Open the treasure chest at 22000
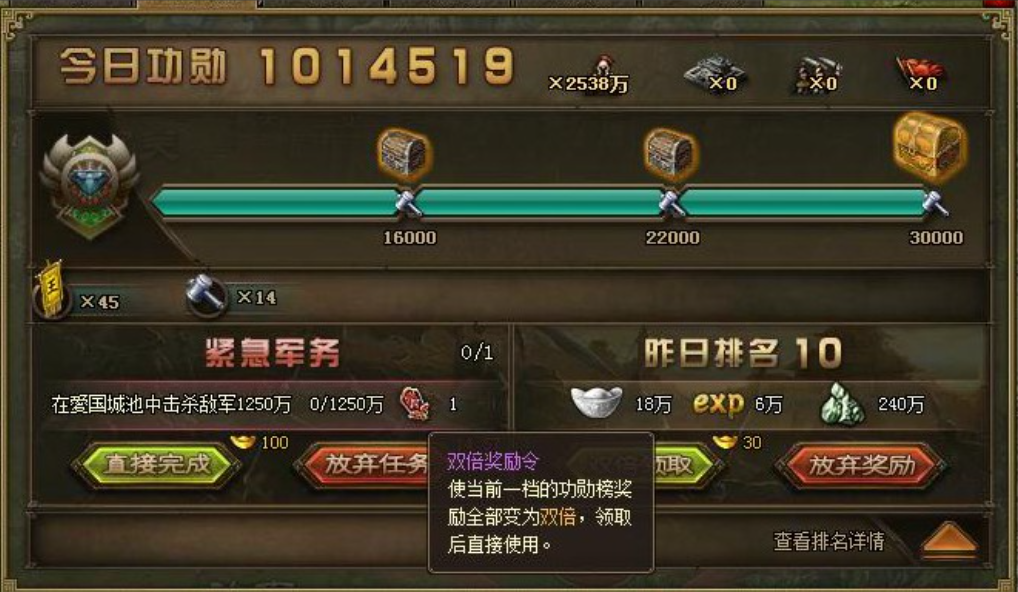Screen dimensions: 1018x592 (x=670, y=154)
